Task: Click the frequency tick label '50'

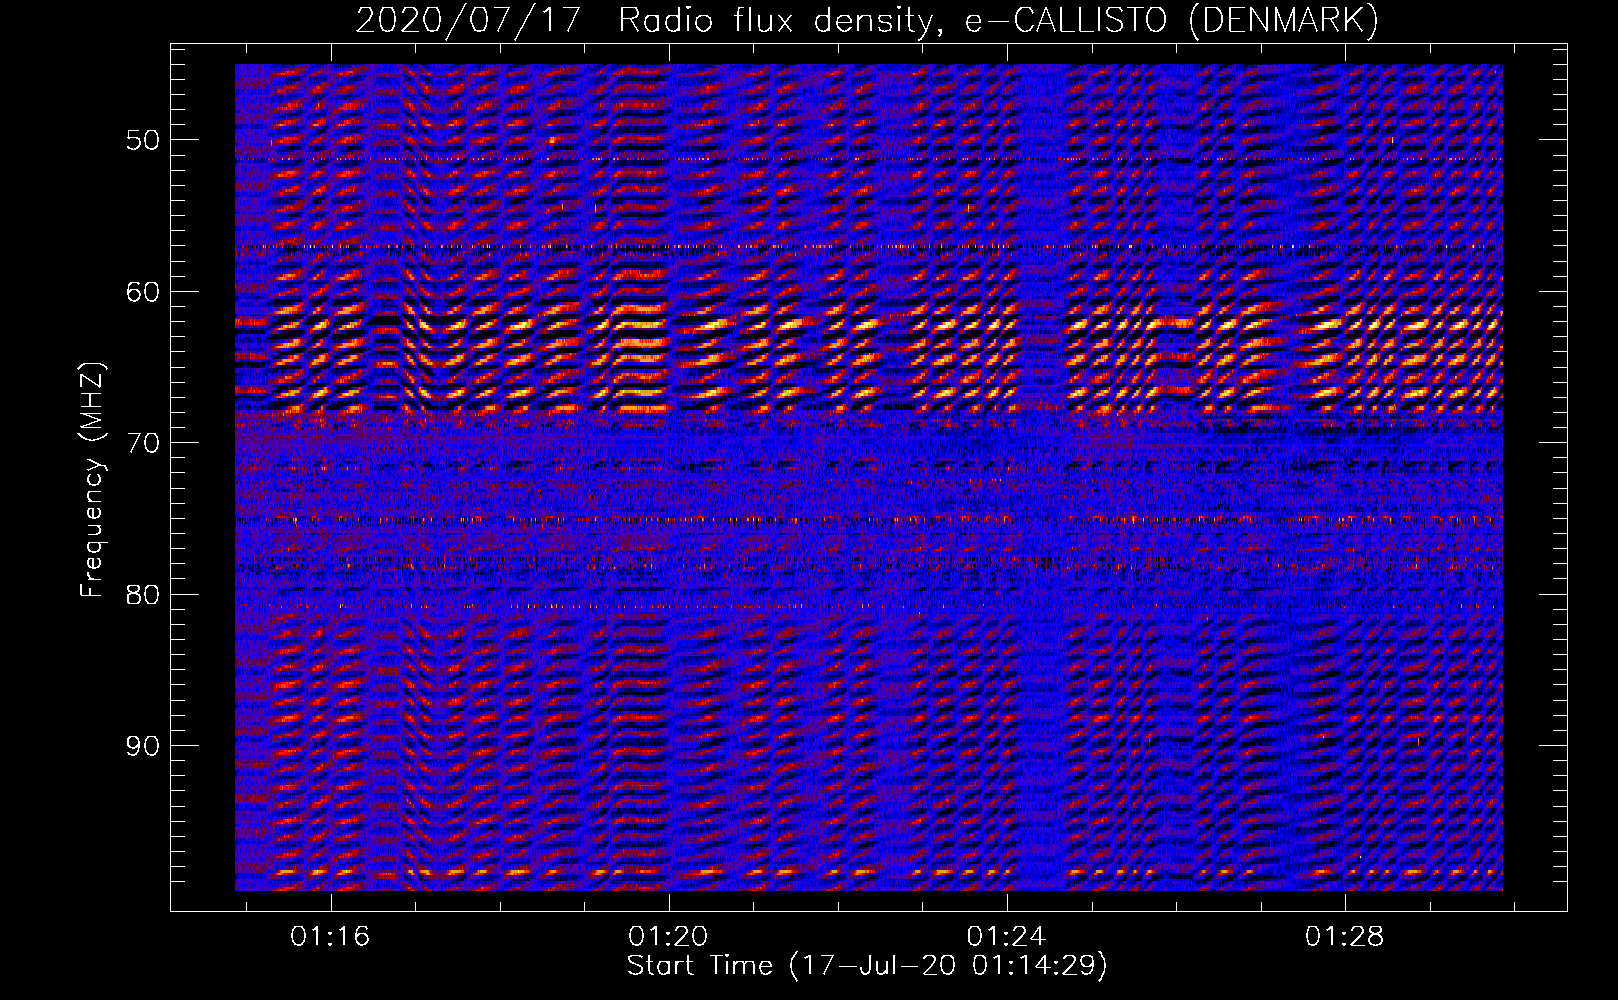Action: [x=142, y=140]
